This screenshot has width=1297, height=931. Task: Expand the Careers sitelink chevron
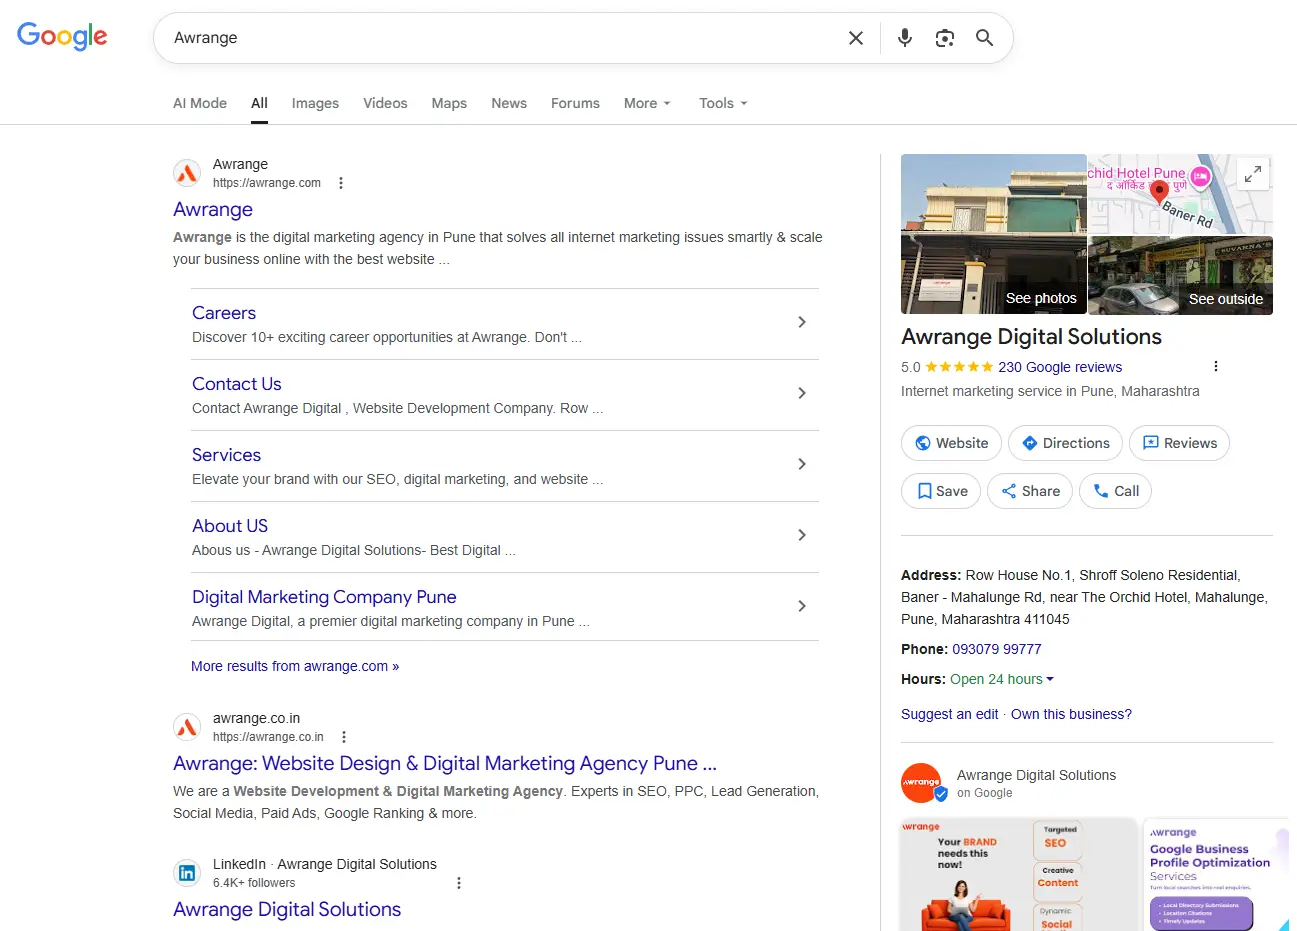801,322
